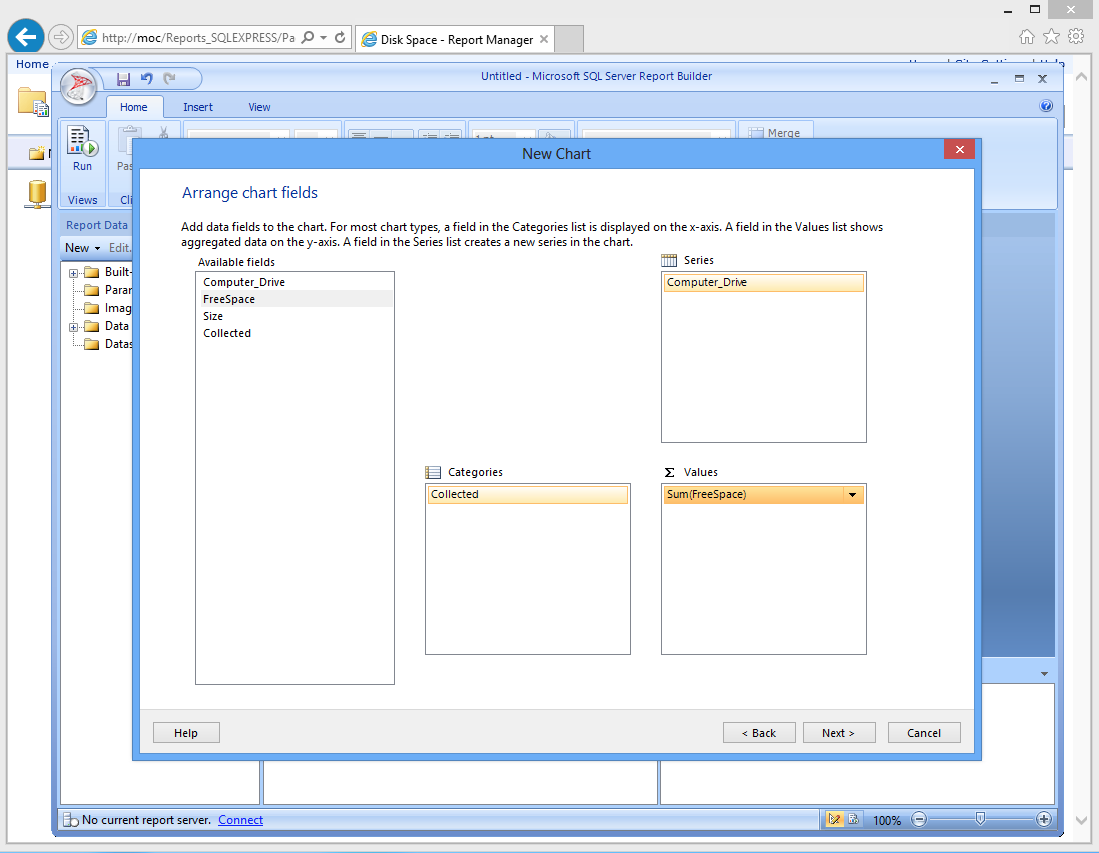Click the Undo arrow icon
The width and height of the screenshot is (1099, 853).
click(x=146, y=79)
